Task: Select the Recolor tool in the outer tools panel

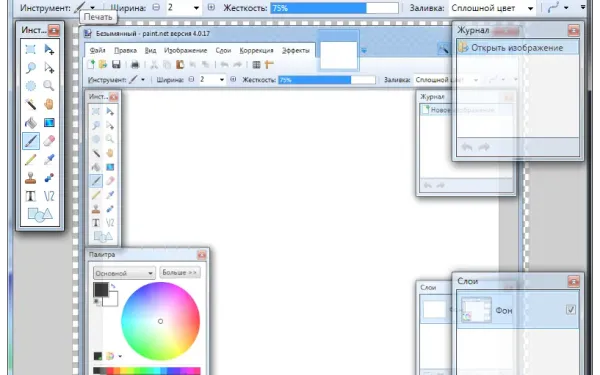Action: 49,178
